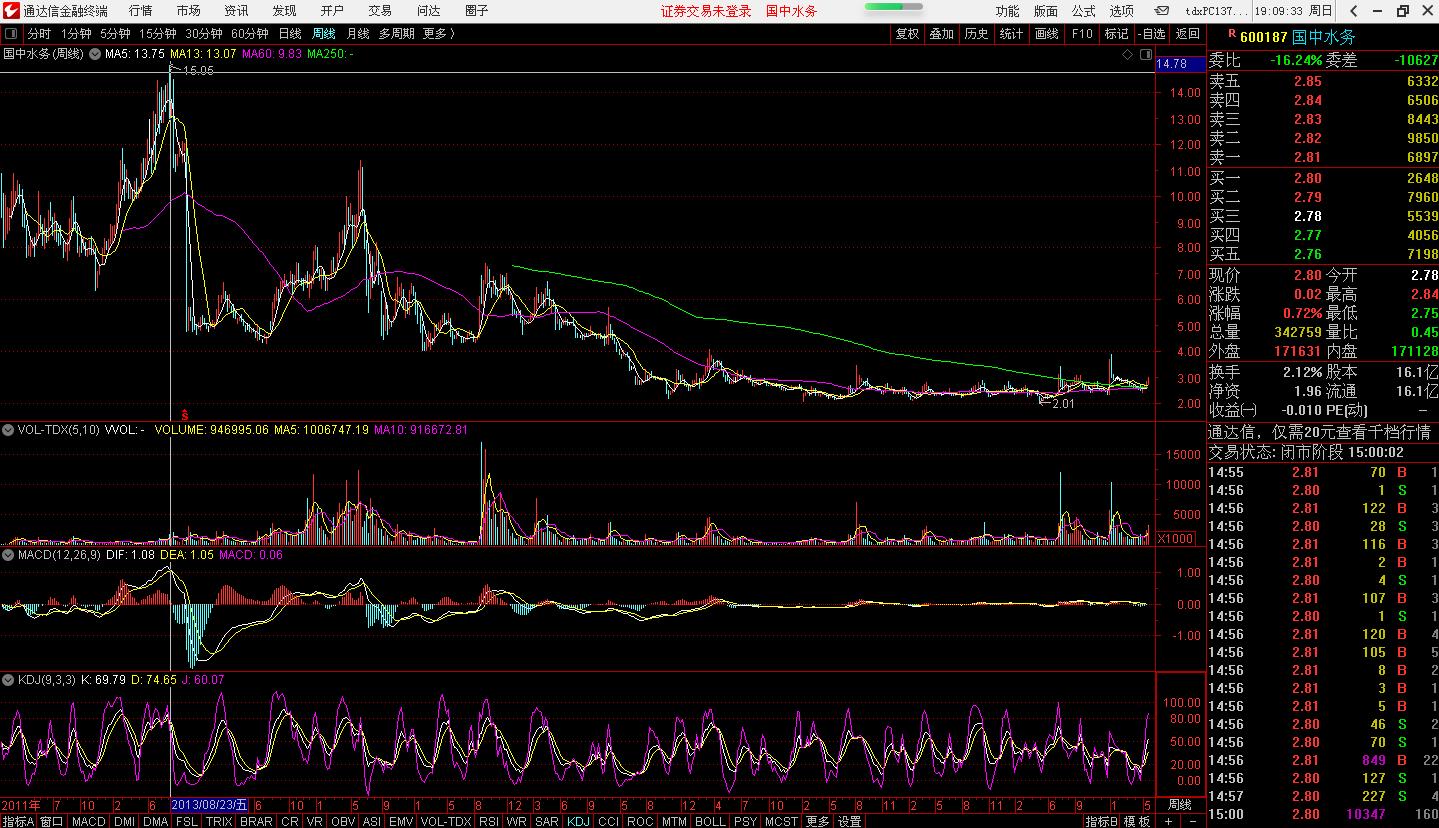Select the MACD indicator tab at bottom

pyautogui.click(x=88, y=821)
